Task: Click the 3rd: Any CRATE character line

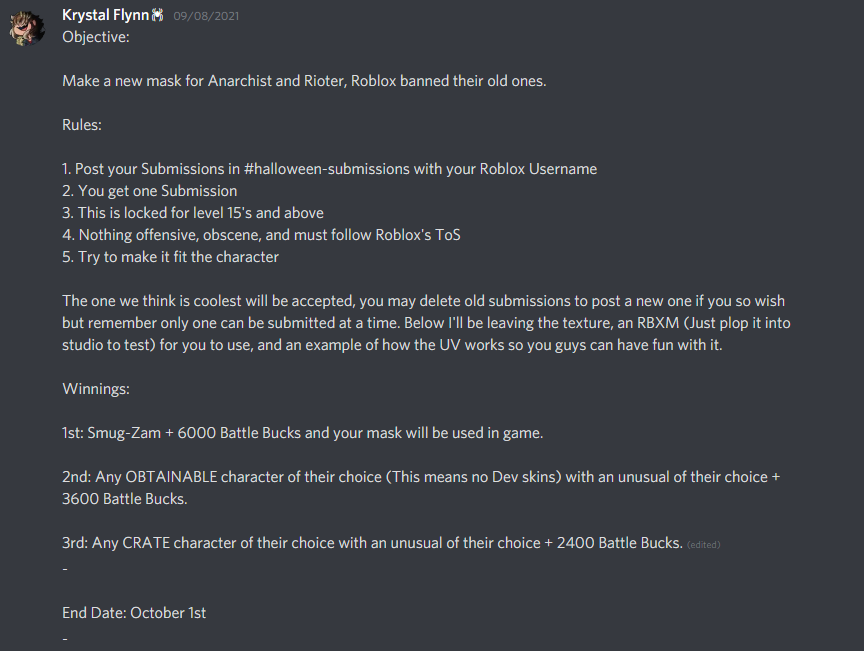Action: click(372, 543)
